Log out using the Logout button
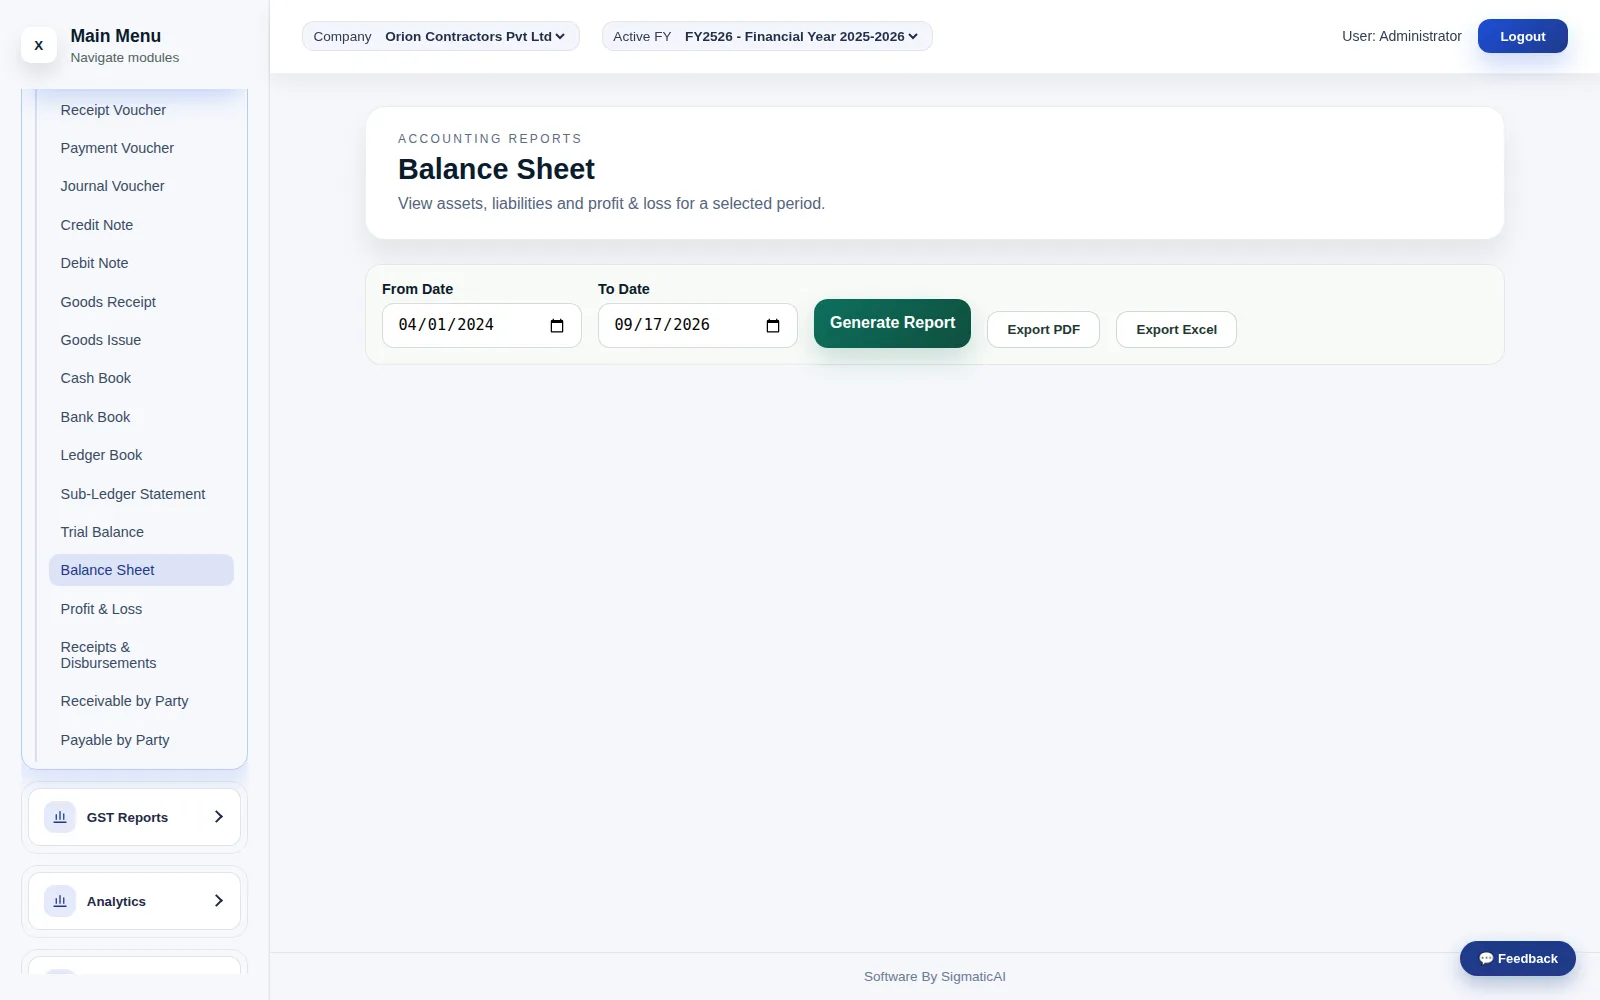Image resolution: width=1600 pixels, height=1000 pixels. point(1522,37)
